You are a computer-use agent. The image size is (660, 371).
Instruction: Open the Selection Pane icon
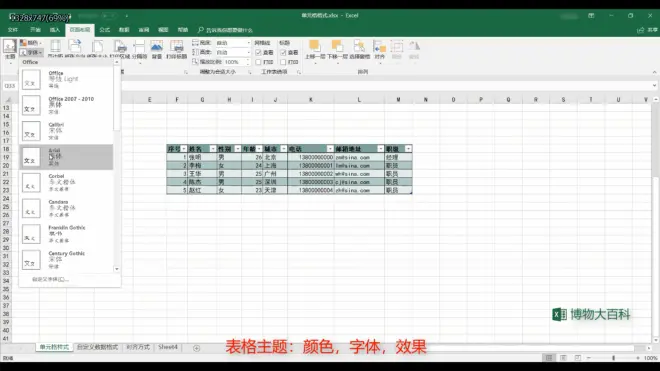[x=359, y=49]
